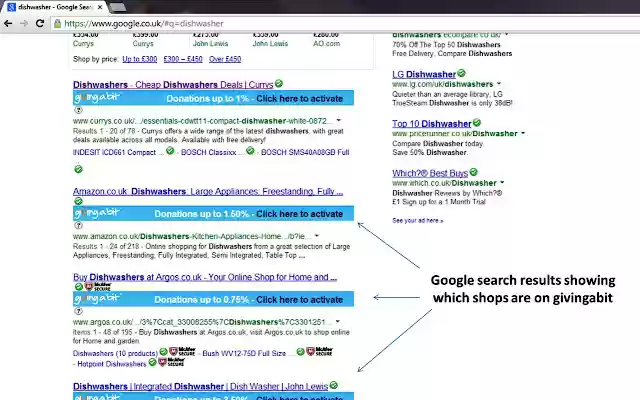Open the Amazon.co.uk Dishwashers Large Appliances result
Viewport: 640px width, 400px height.
(208, 191)
